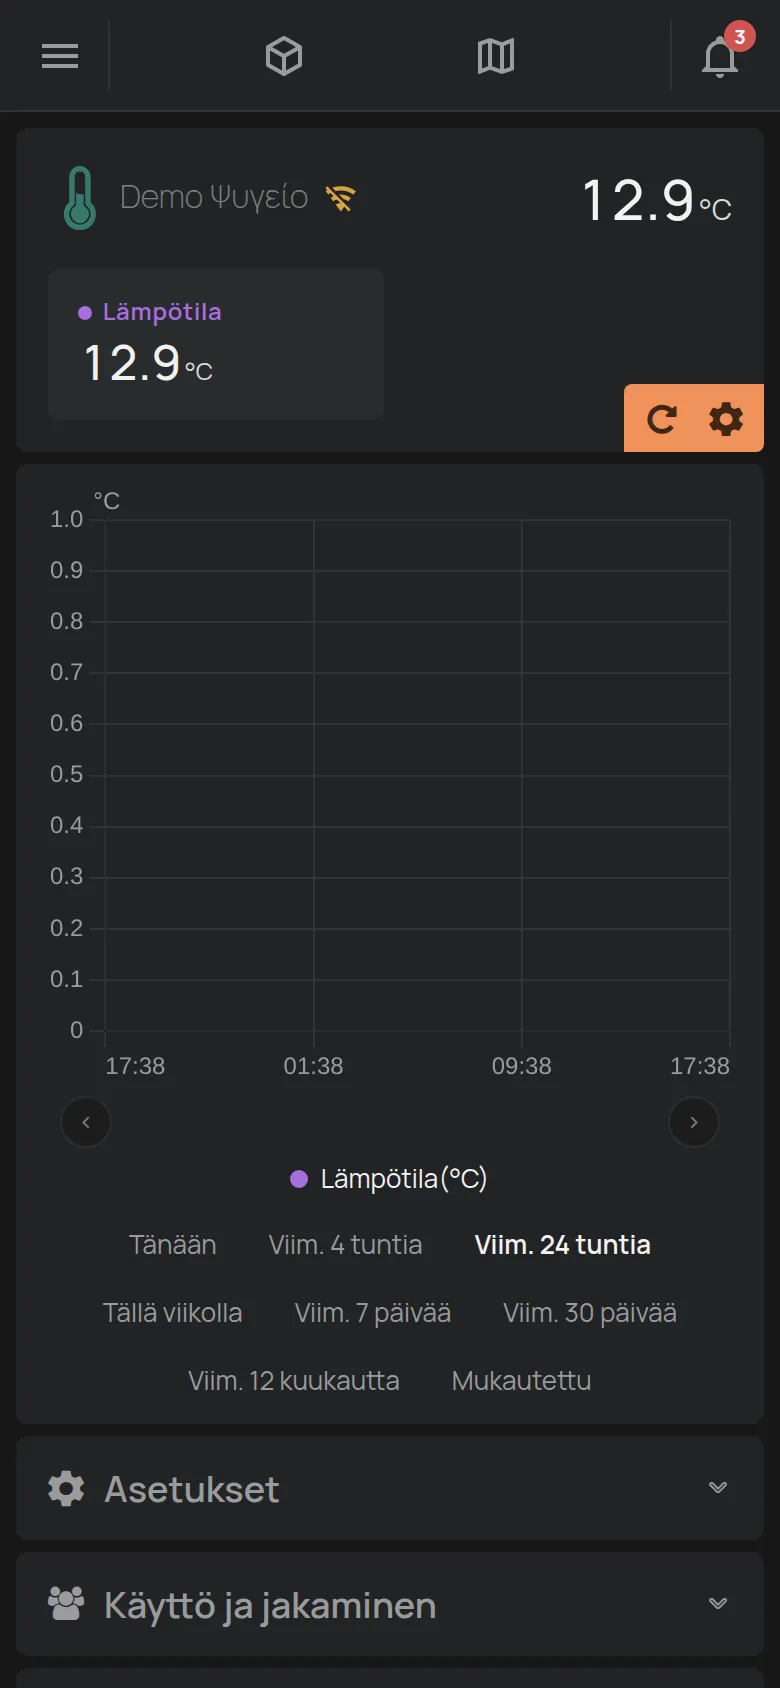Click the green thermometer device icon
The image size is (780, 1688).
[x=80, y=197]
